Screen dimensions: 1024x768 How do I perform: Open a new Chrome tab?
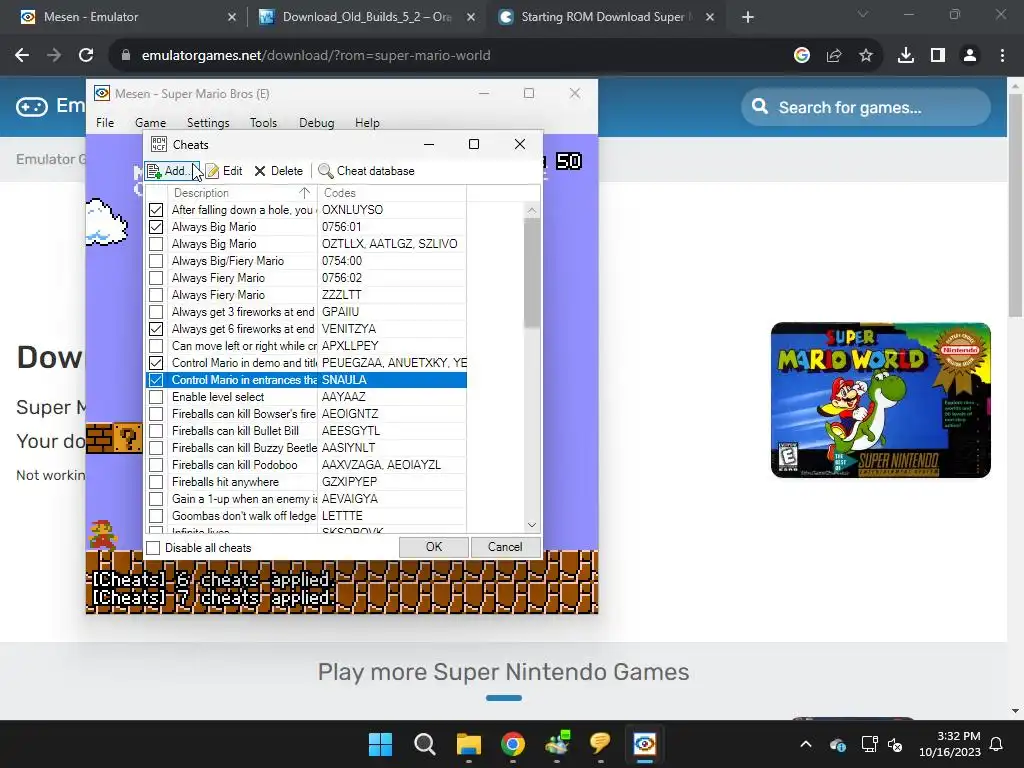coord(748,17)
